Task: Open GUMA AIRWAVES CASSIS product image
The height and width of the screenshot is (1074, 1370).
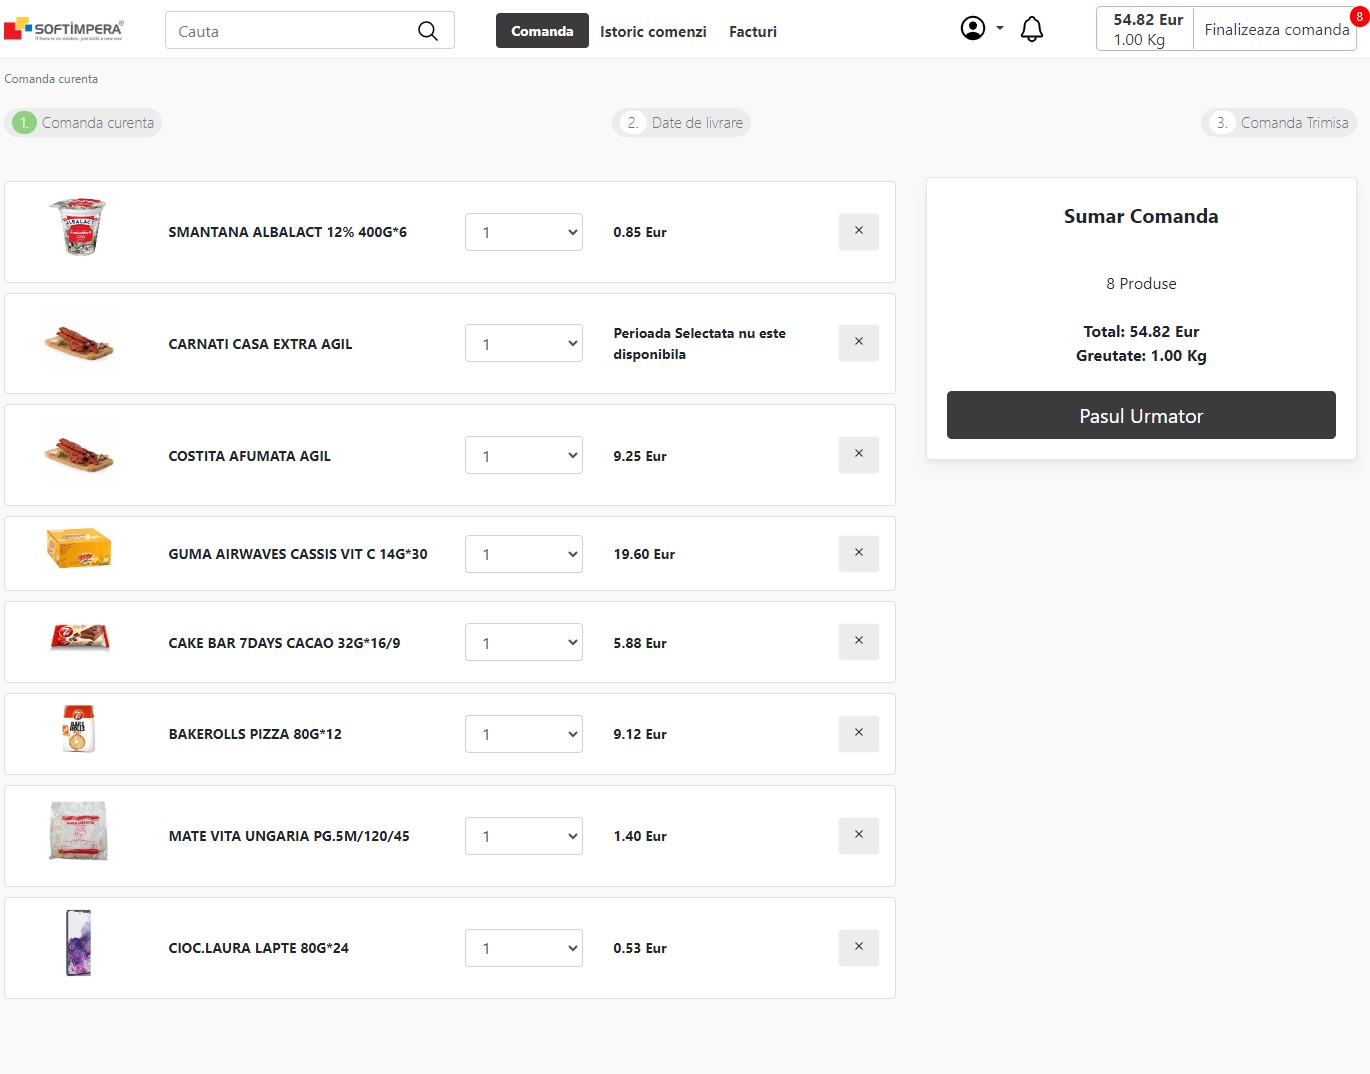Action: (79, 548)
